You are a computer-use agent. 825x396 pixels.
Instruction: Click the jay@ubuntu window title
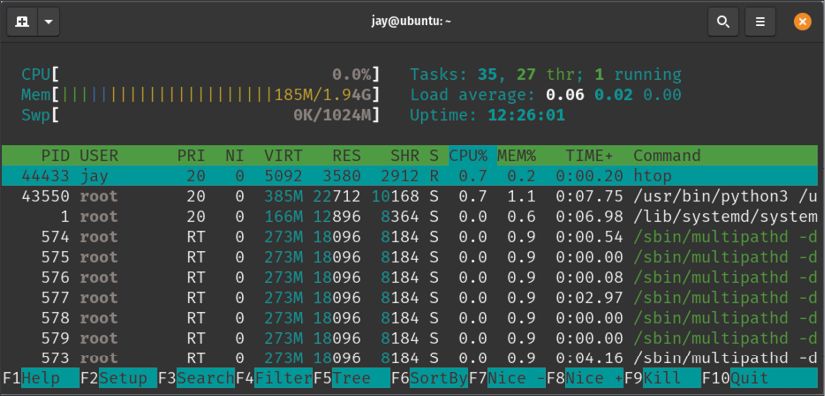point(412,22)
